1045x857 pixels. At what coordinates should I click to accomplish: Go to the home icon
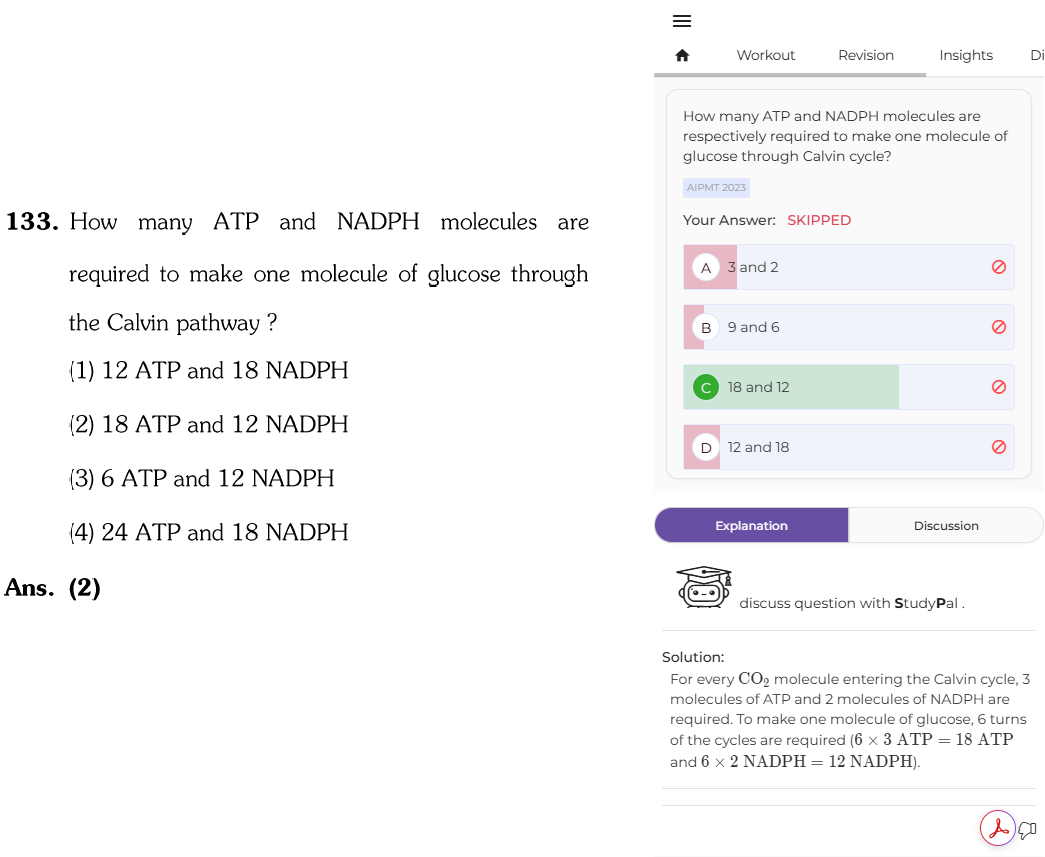click(682, 55)
